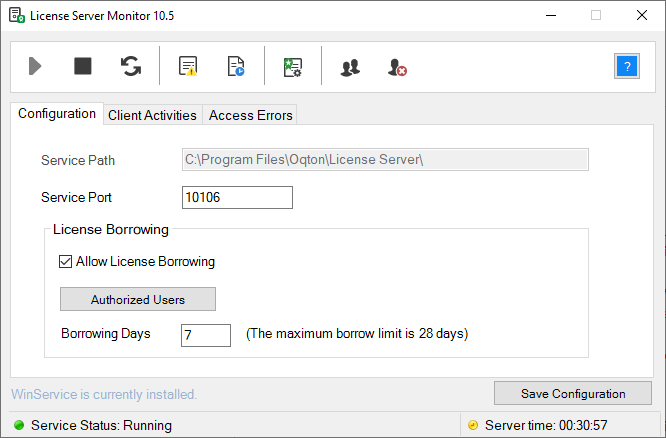Image resolution: width=666 pixels, height=438 pixels.
Task: Click the Authorized Users button
Action: click(x=138, y=299)
